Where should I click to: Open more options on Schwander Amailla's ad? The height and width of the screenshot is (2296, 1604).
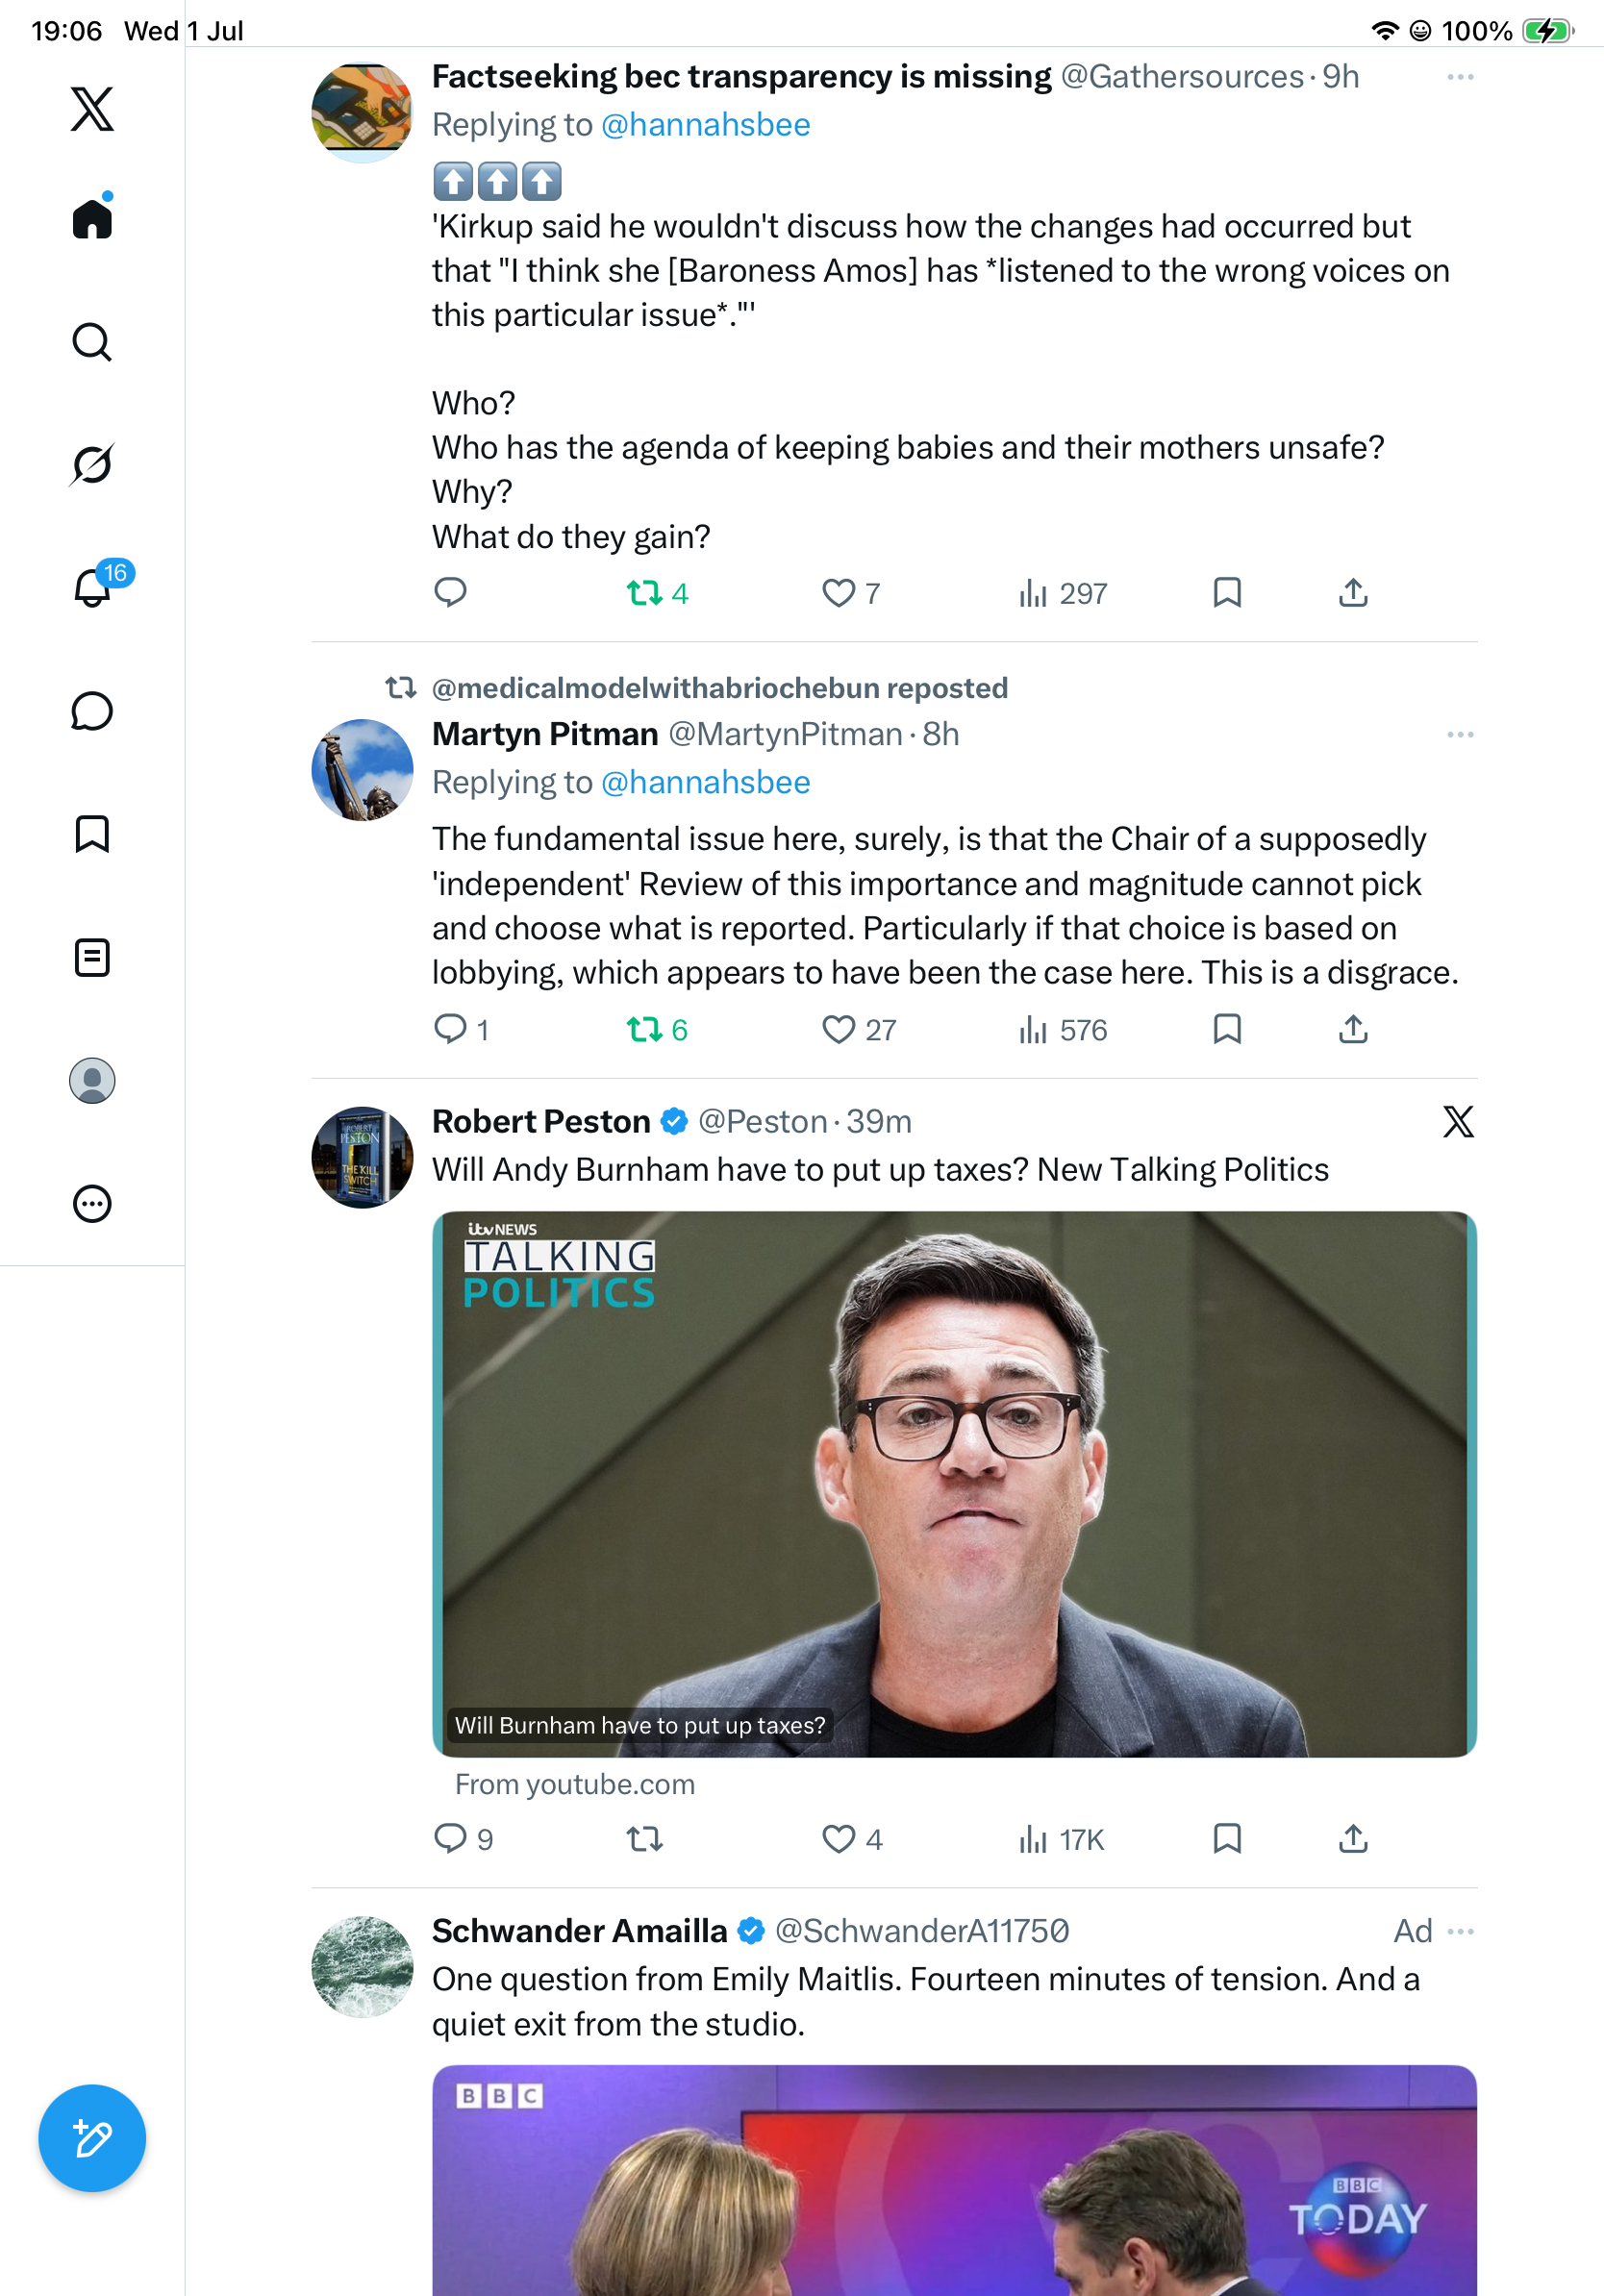[x=1460, y=1930]
